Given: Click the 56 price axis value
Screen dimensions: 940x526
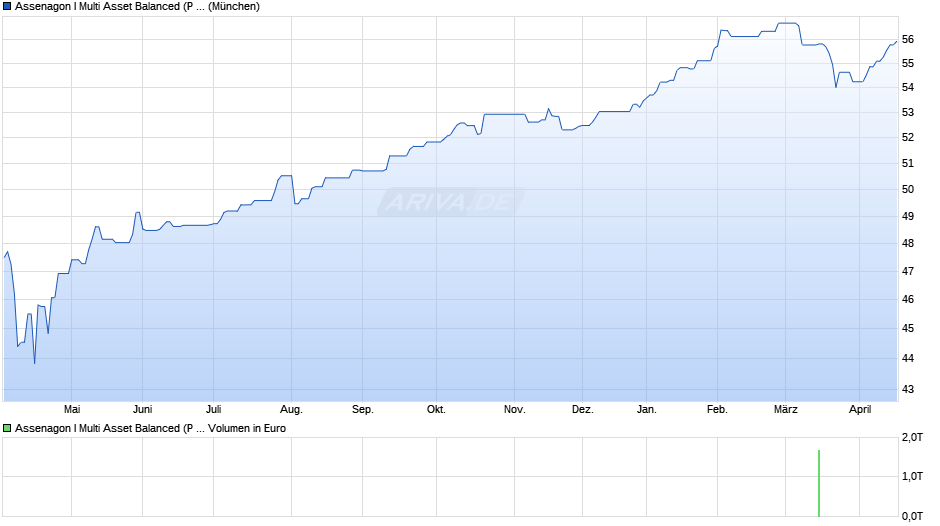Looking at the screenshot, I should click(x=908, y=40).
